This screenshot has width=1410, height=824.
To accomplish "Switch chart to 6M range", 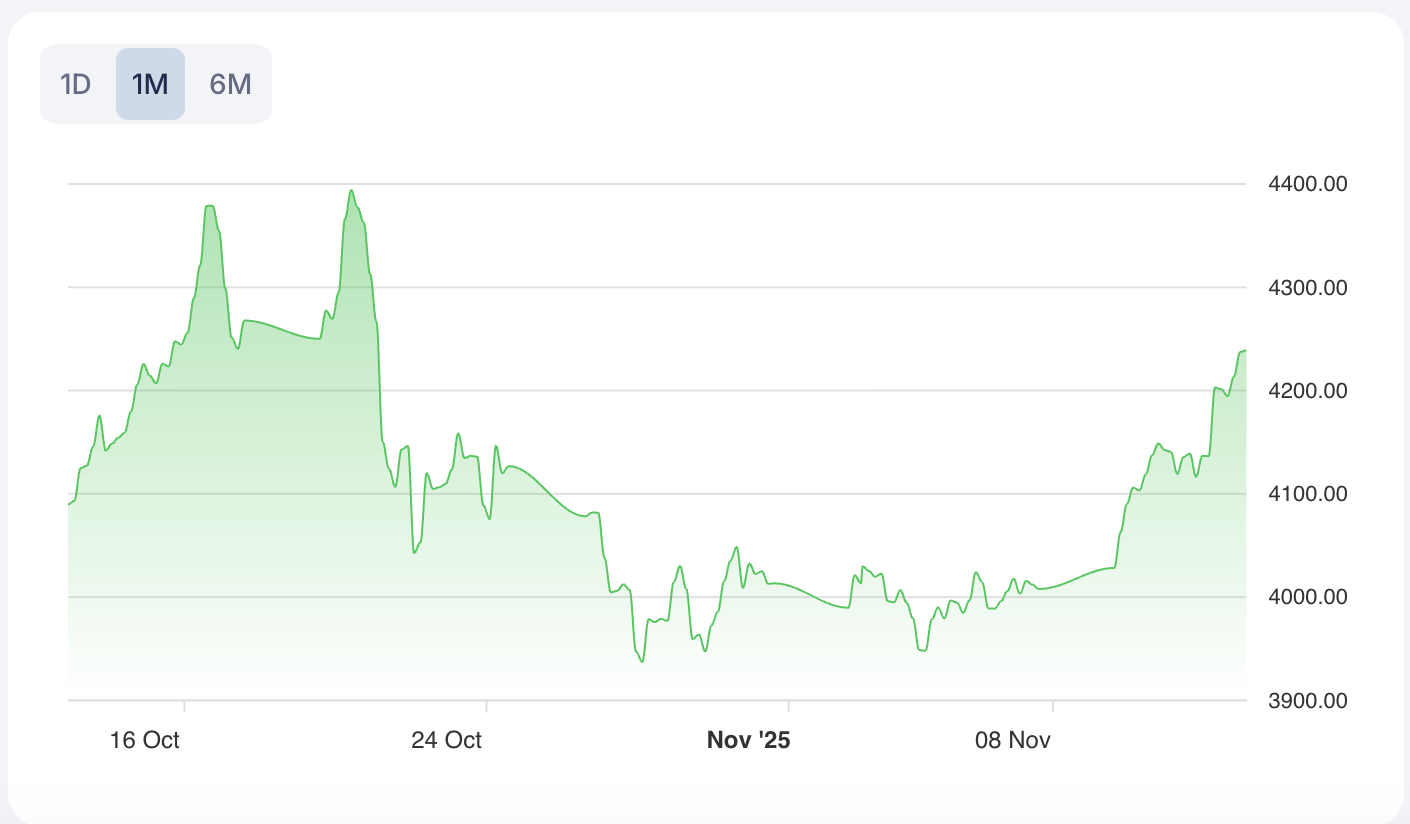I will click(x=230, y=84).
